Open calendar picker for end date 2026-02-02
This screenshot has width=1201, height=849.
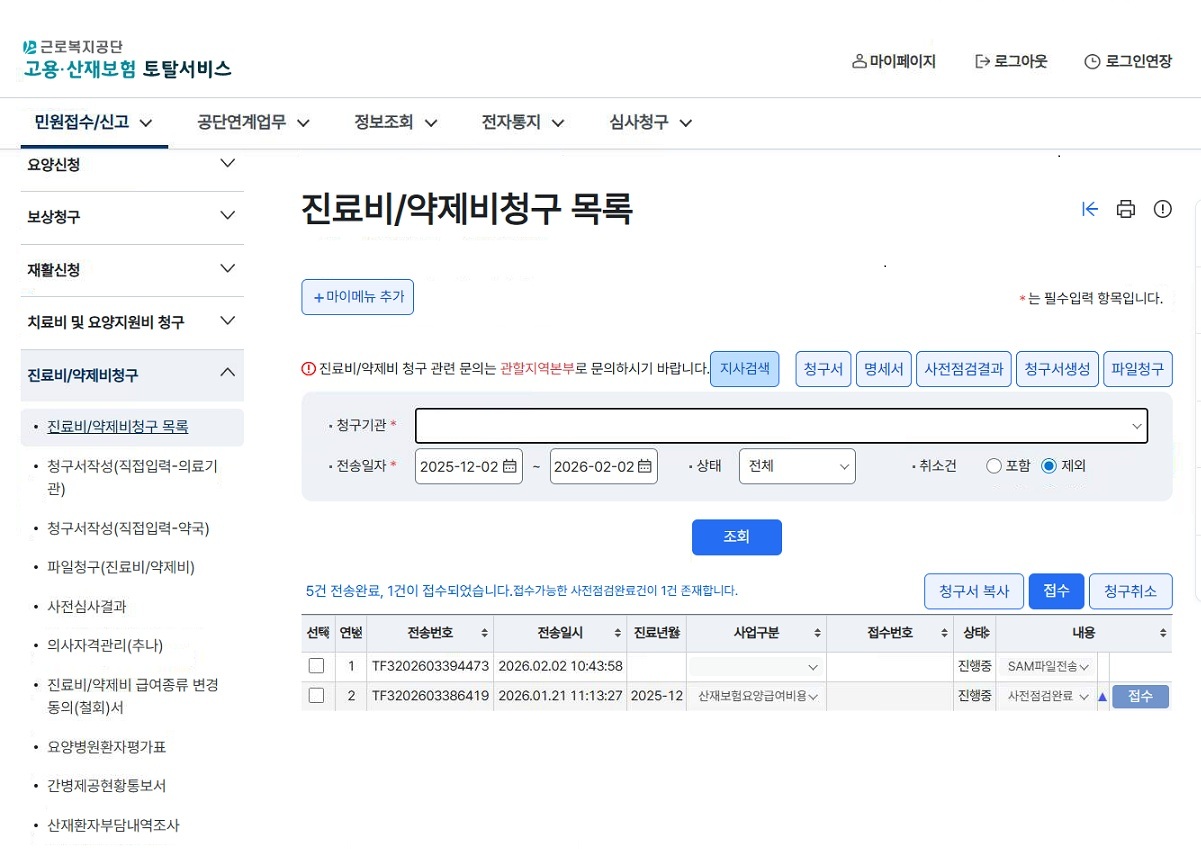[x=644, y=466]
